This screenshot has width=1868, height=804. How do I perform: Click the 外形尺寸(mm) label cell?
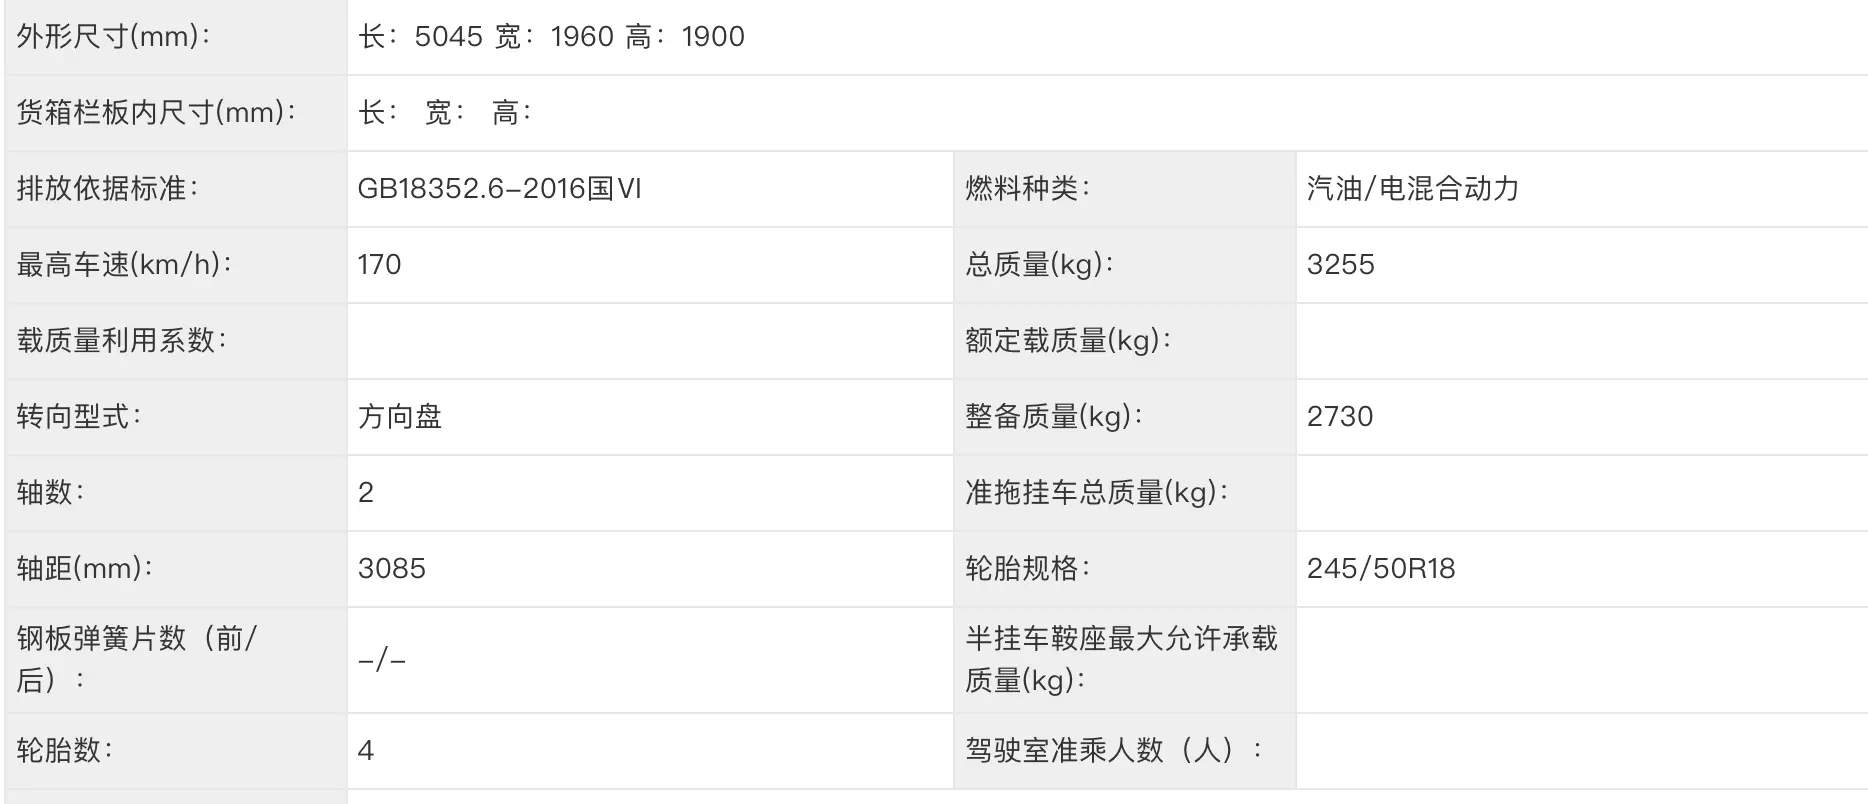(x=176, y=37)
